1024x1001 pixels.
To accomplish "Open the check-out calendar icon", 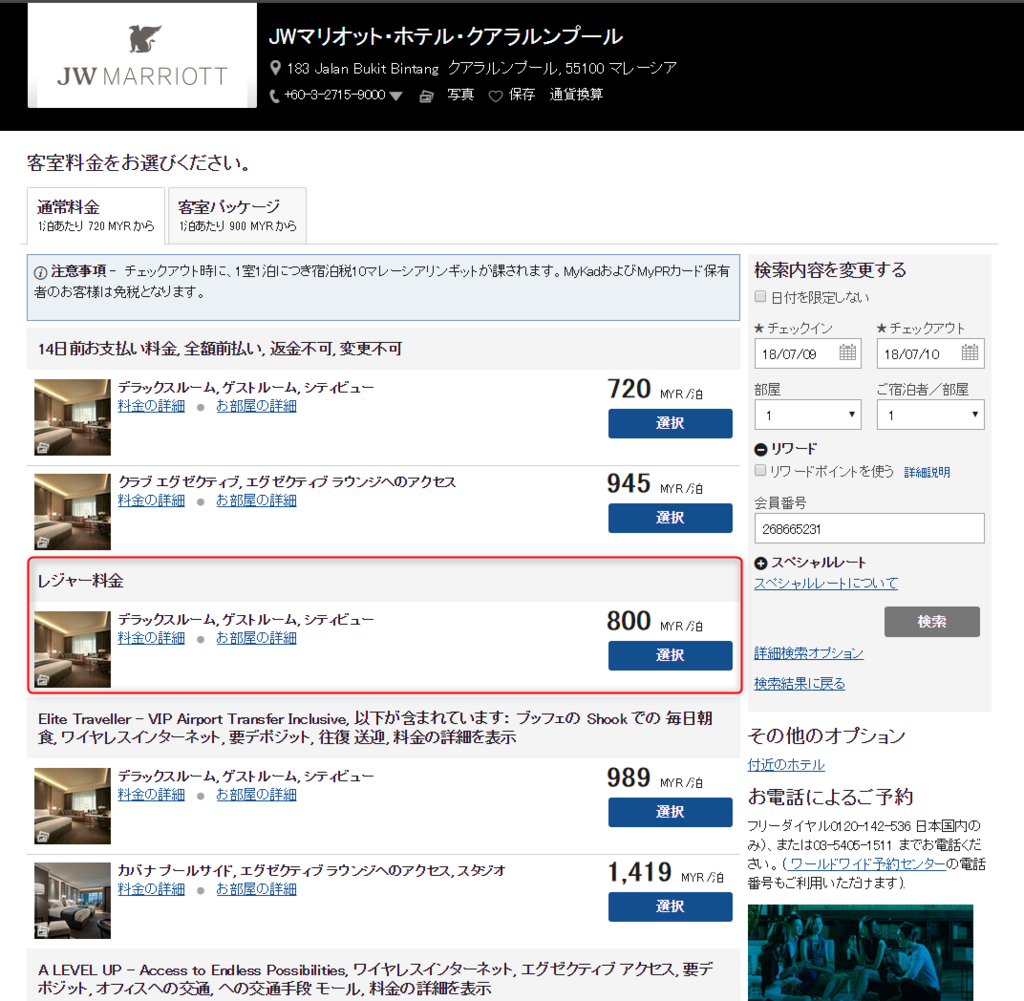I will click(970, 353).
